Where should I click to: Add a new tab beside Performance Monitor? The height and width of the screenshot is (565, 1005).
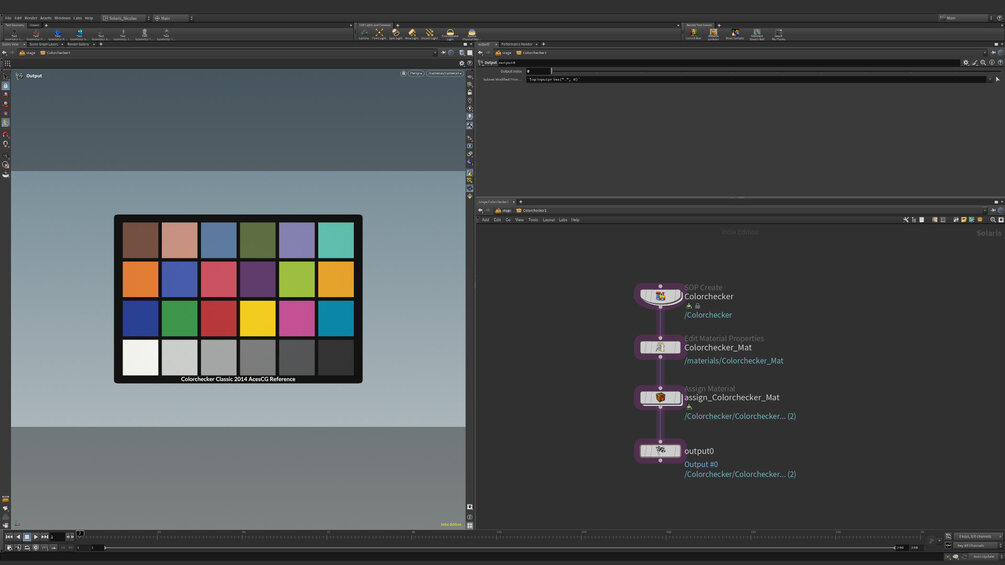(544, 44)
